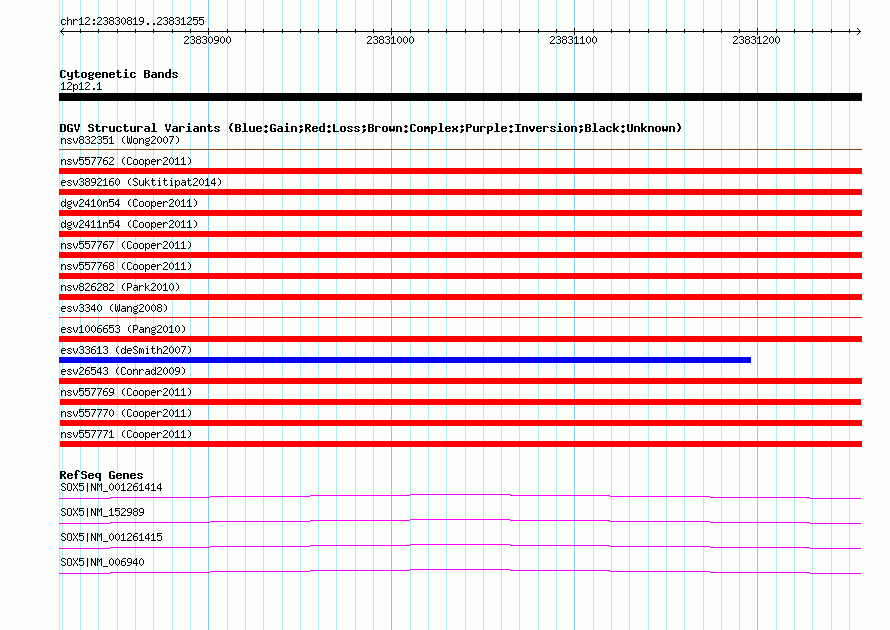Click the blue gain bar under esv33613
This screenshot has height=630, width=890.
coord(405,360)
